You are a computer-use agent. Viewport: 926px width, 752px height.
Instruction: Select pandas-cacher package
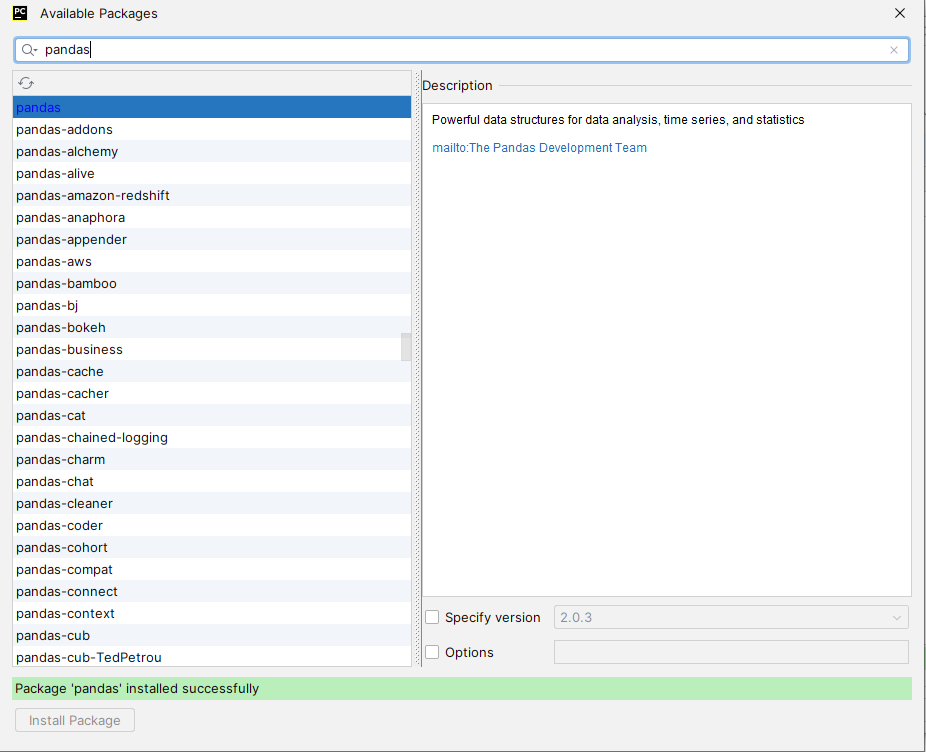tap(212, 393)
